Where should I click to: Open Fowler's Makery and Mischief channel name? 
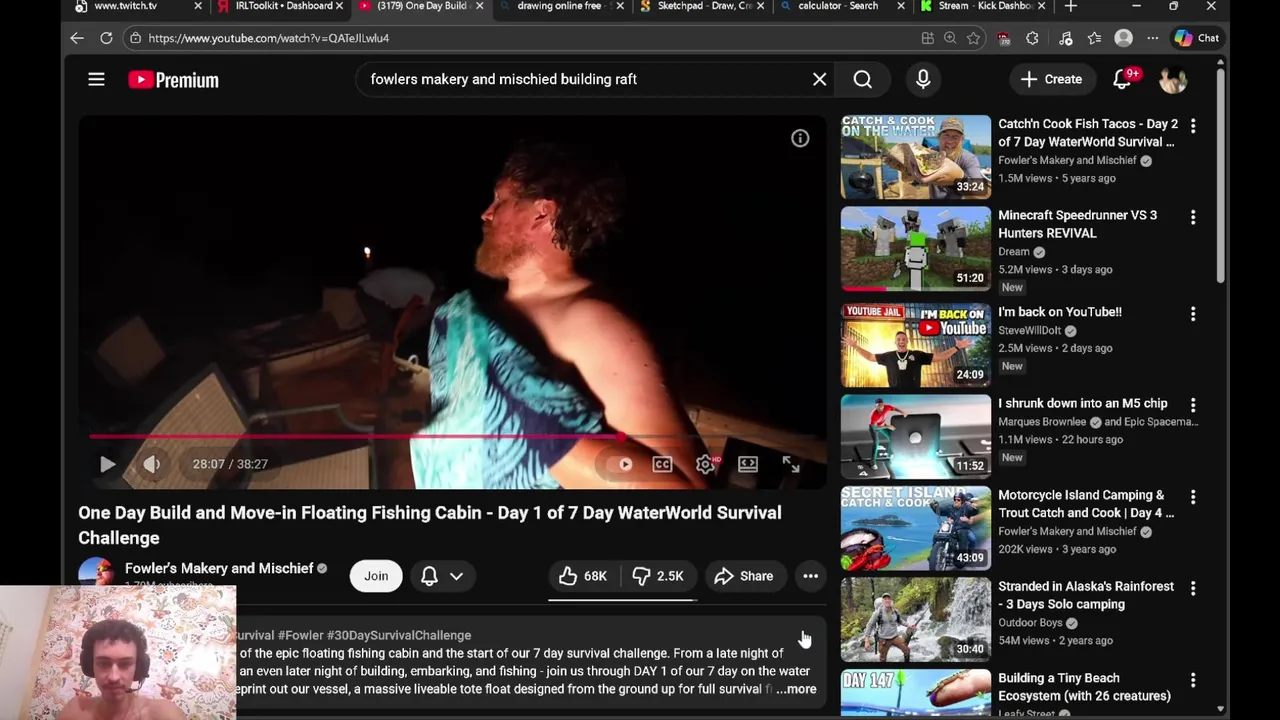point(219,568)
